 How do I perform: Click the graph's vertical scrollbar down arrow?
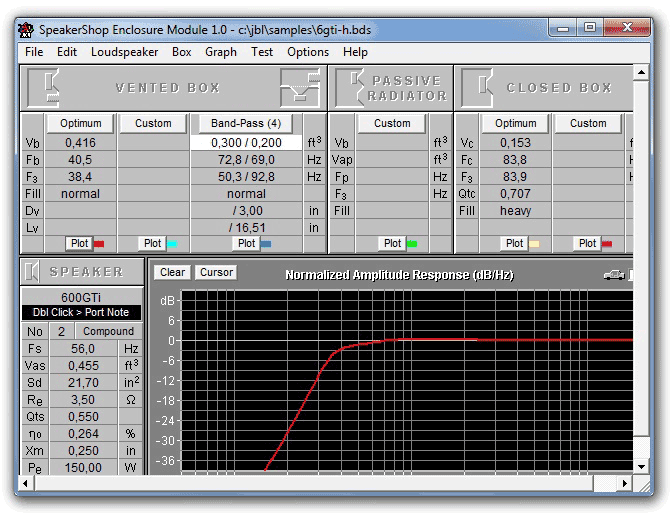coord(641,466)
